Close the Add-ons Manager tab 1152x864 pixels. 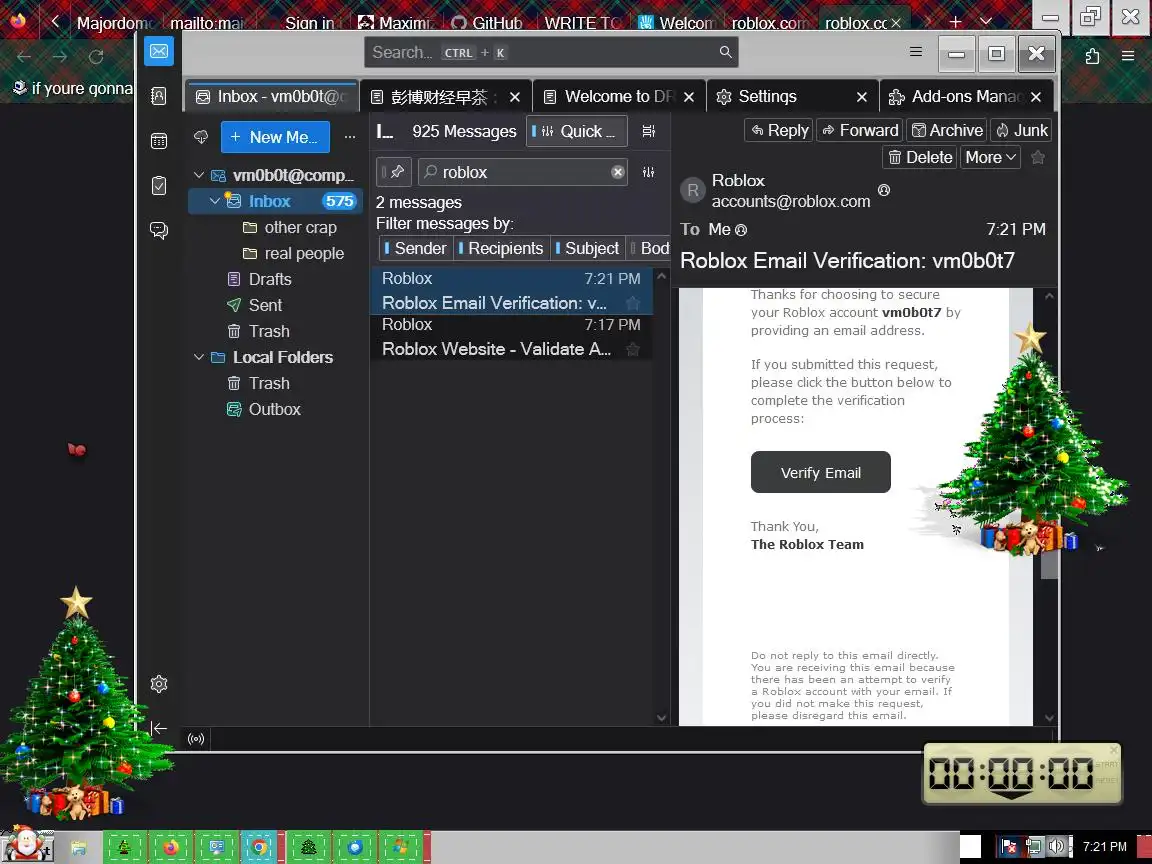tap(1036, 97)
